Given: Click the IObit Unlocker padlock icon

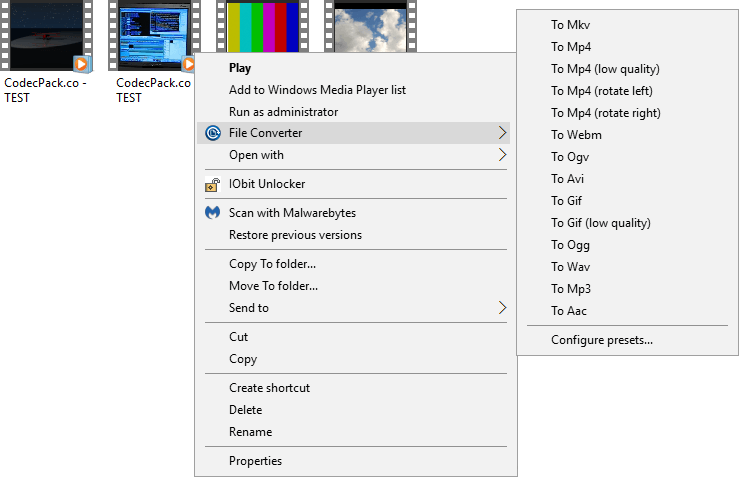Looking at the screenshot, I should pyautogui.click(x=212, y=184).
